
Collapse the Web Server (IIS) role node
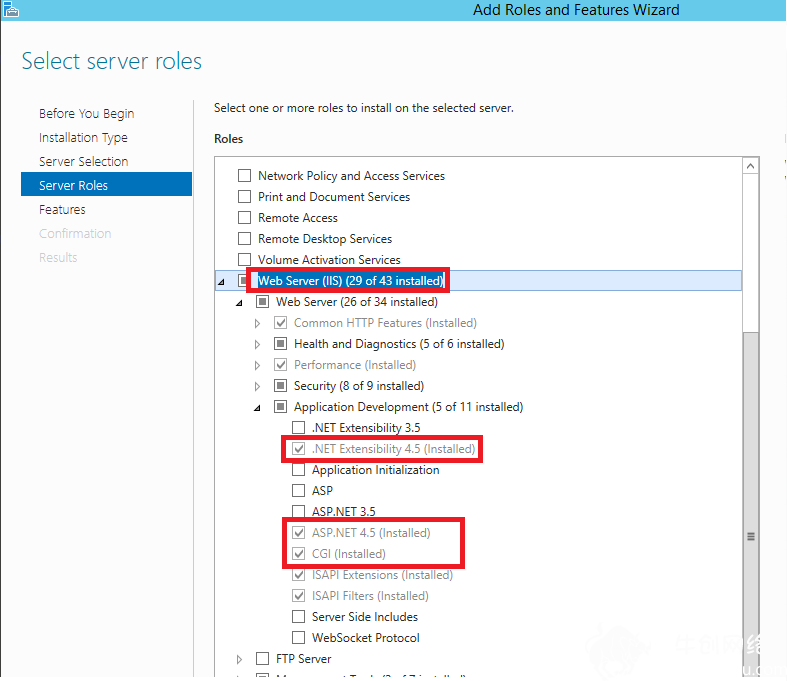tap(221, 282)
